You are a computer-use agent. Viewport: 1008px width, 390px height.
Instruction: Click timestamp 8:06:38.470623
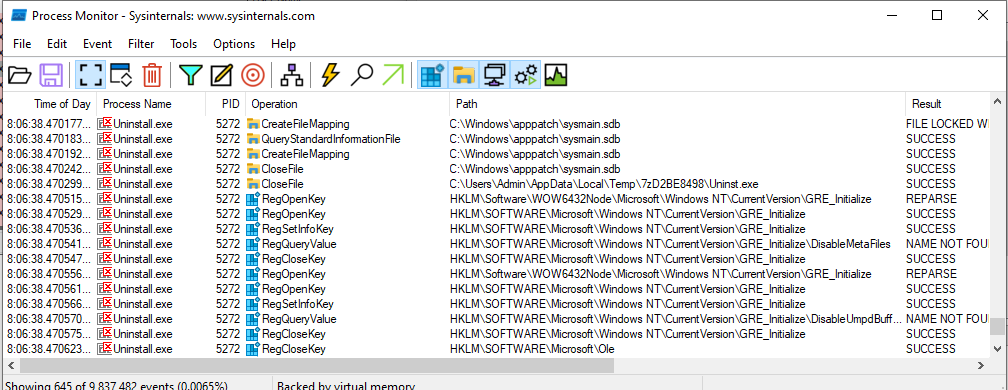point(50,349)
